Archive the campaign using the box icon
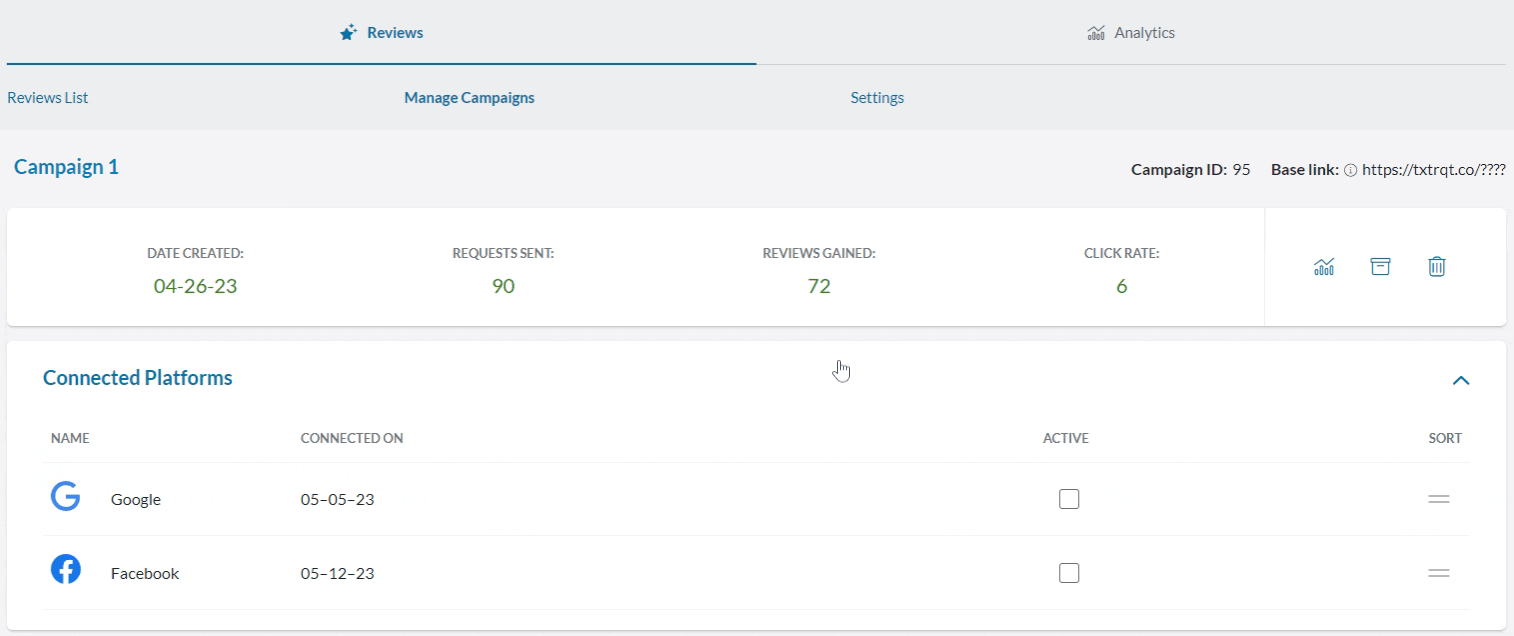This screenshot has height=636, width=1514. pyautogui.click(x=1380, y=267)
